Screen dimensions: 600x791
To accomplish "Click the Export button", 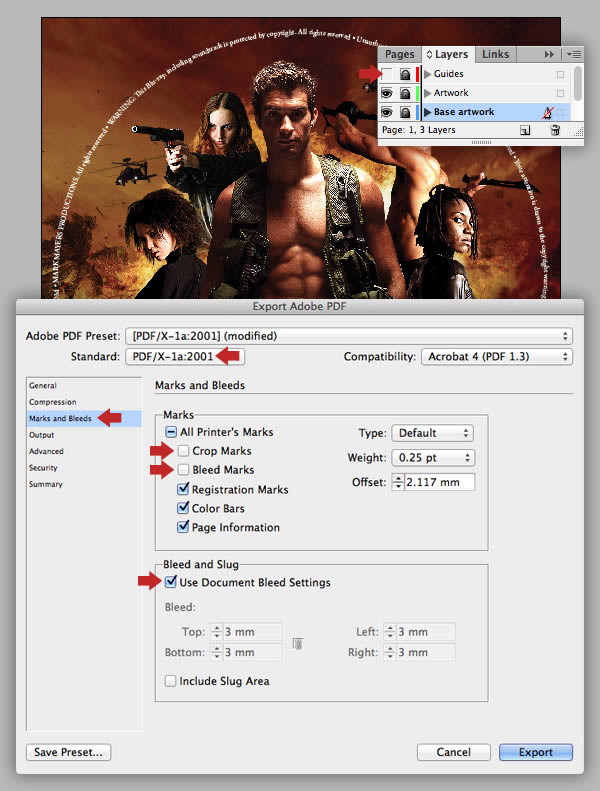I will pyautogui.click(x=536, y=752).
